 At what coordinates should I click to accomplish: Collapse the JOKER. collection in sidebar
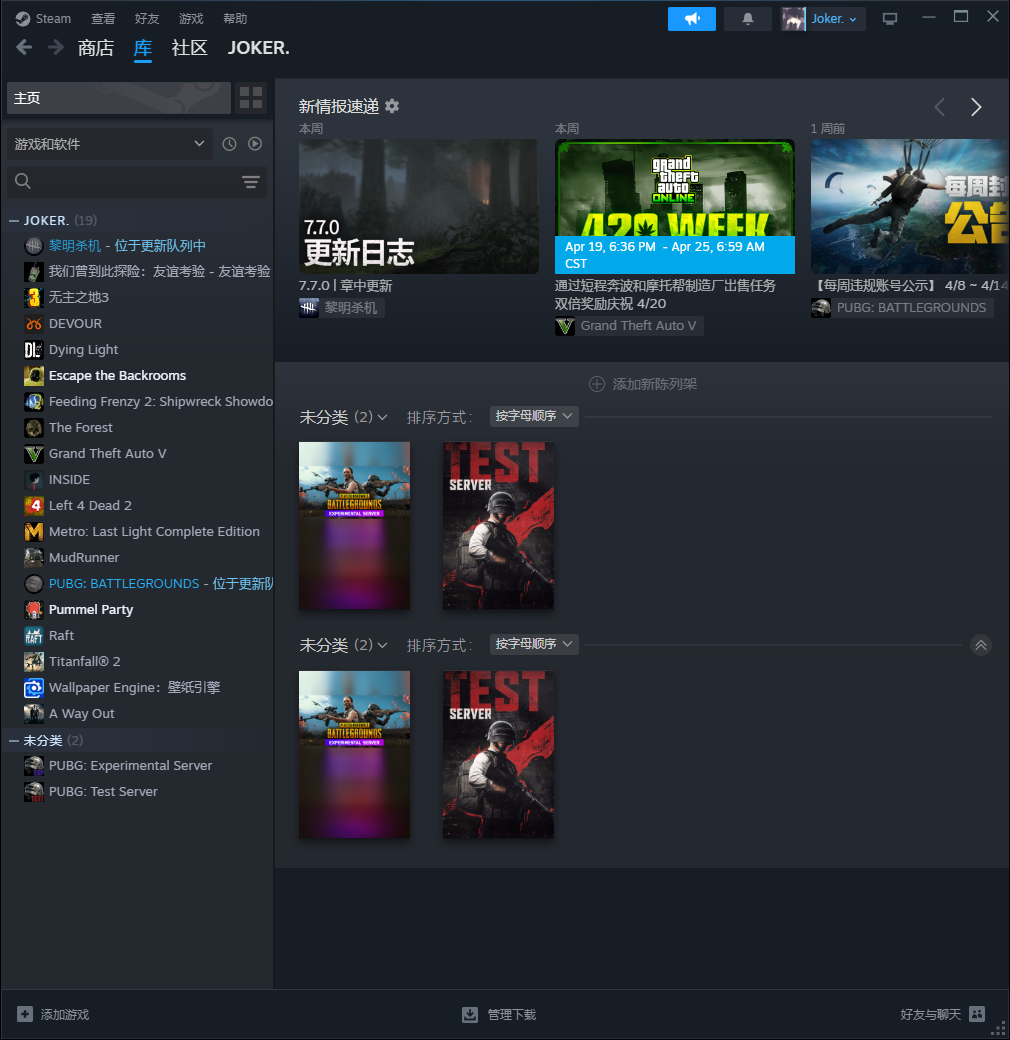(13, 220)
